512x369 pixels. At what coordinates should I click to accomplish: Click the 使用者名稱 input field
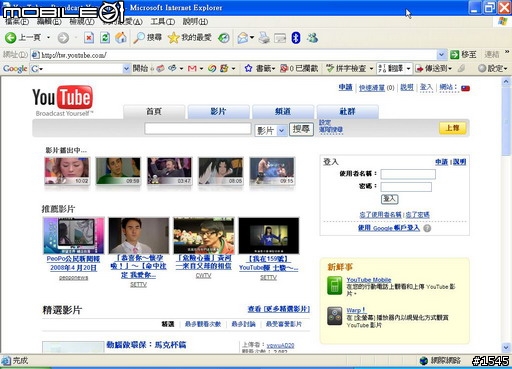[408, 174]
